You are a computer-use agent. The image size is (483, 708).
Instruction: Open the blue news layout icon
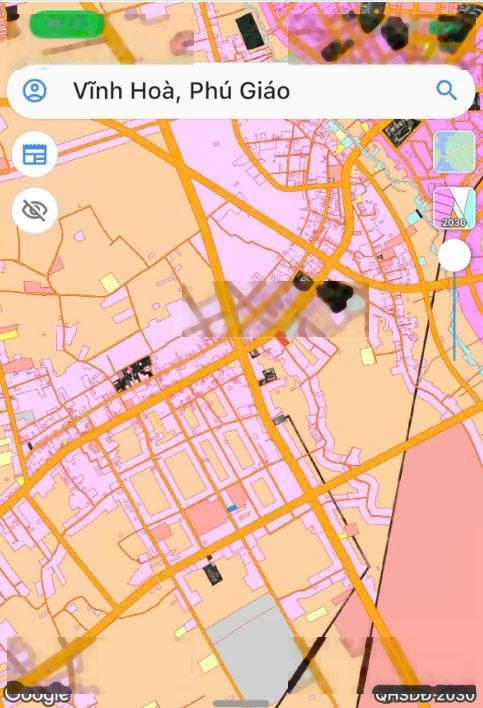pyautogui.click(x=35, y=154)
